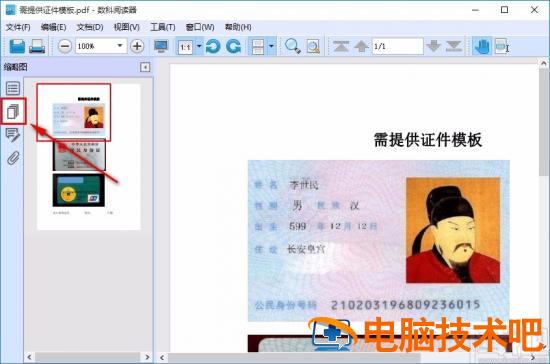
Task: Maximize the reader window
Action: pos(504,10)
